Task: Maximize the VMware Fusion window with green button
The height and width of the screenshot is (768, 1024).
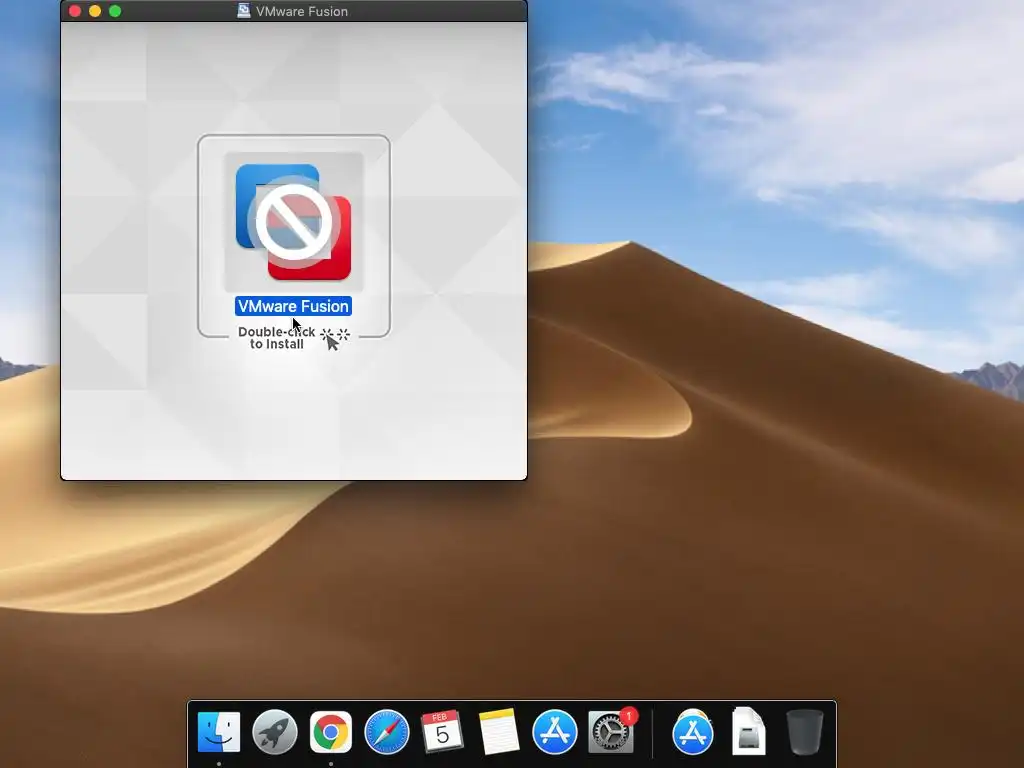Action: [x=115, y=11]
